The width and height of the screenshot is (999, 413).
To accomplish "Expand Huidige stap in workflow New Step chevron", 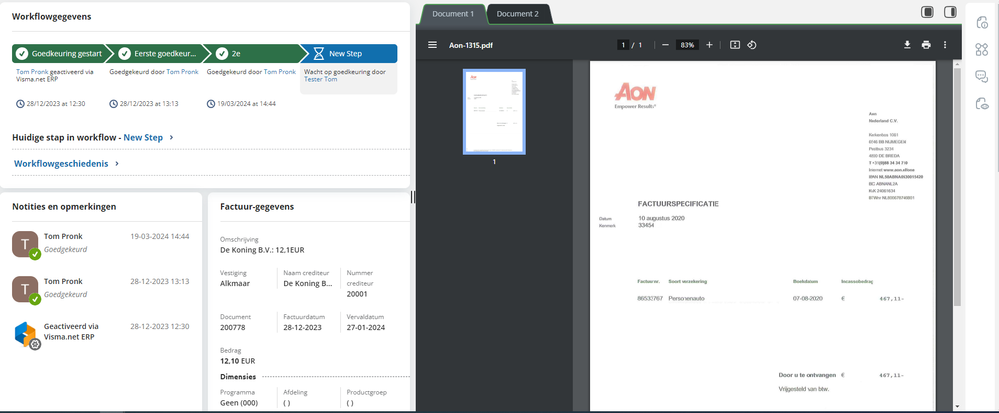I will (171, 138).
